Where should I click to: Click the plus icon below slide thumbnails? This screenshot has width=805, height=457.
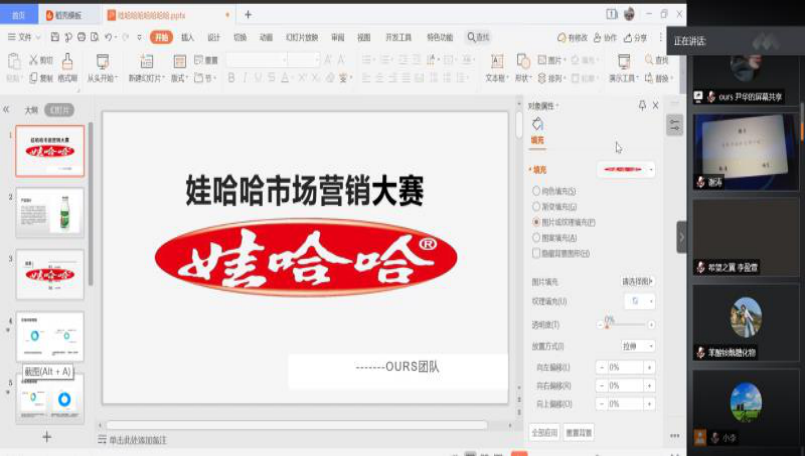click(x=46, y=437)
